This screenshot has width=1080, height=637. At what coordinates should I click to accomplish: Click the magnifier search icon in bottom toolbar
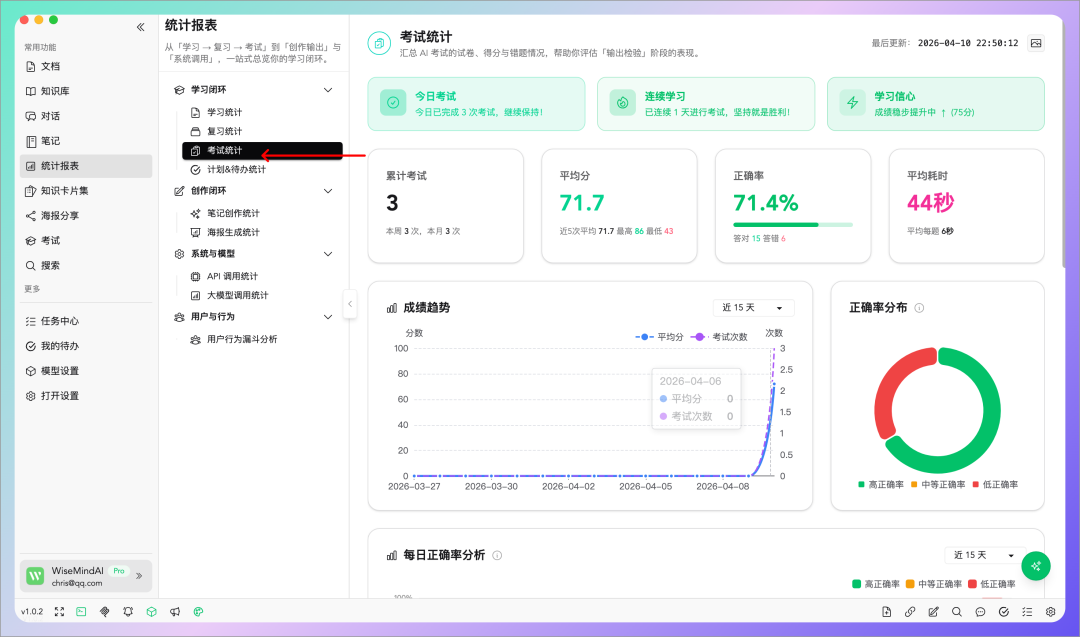pos(957,612)
